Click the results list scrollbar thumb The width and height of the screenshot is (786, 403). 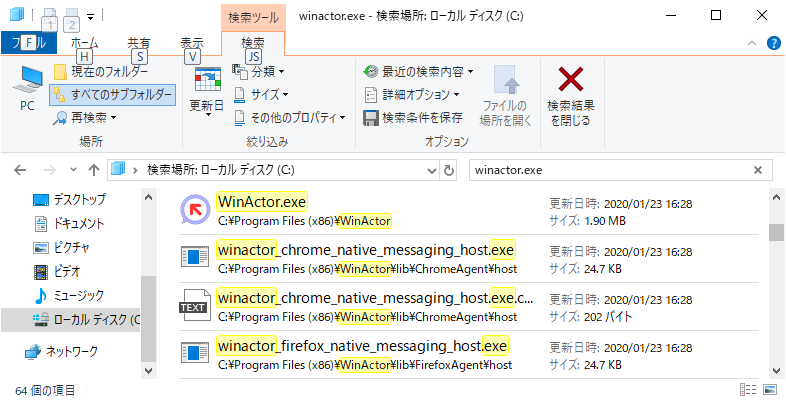pyautogui.click(x=775, y=233)
